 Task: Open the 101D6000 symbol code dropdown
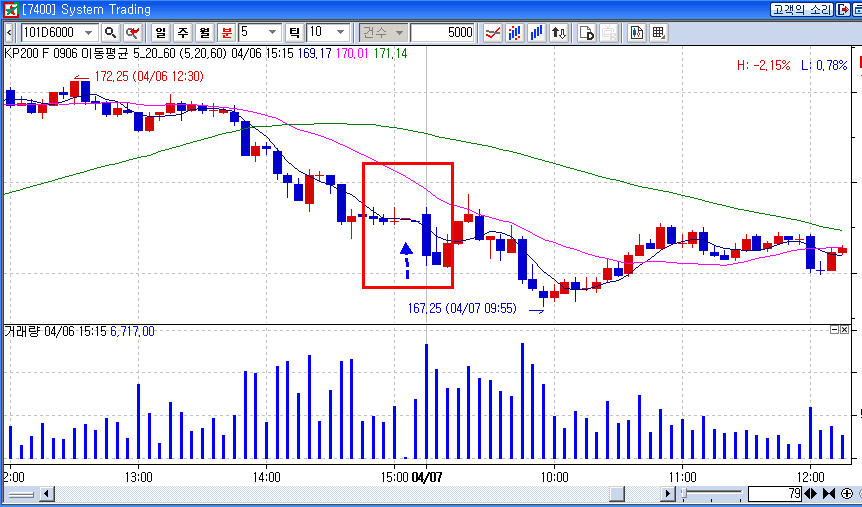coord(89,33)
